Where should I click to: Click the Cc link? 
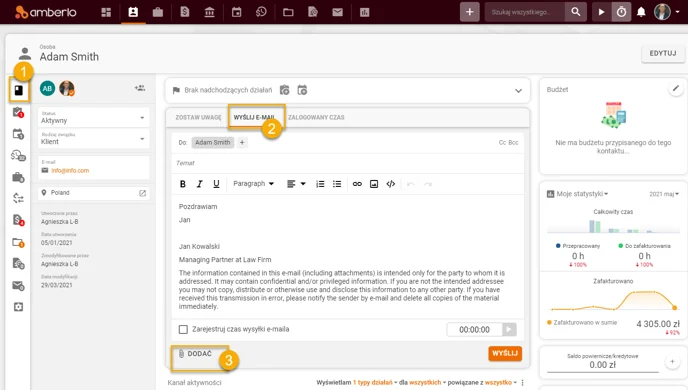pyautogui.click(x=502, y=143)
